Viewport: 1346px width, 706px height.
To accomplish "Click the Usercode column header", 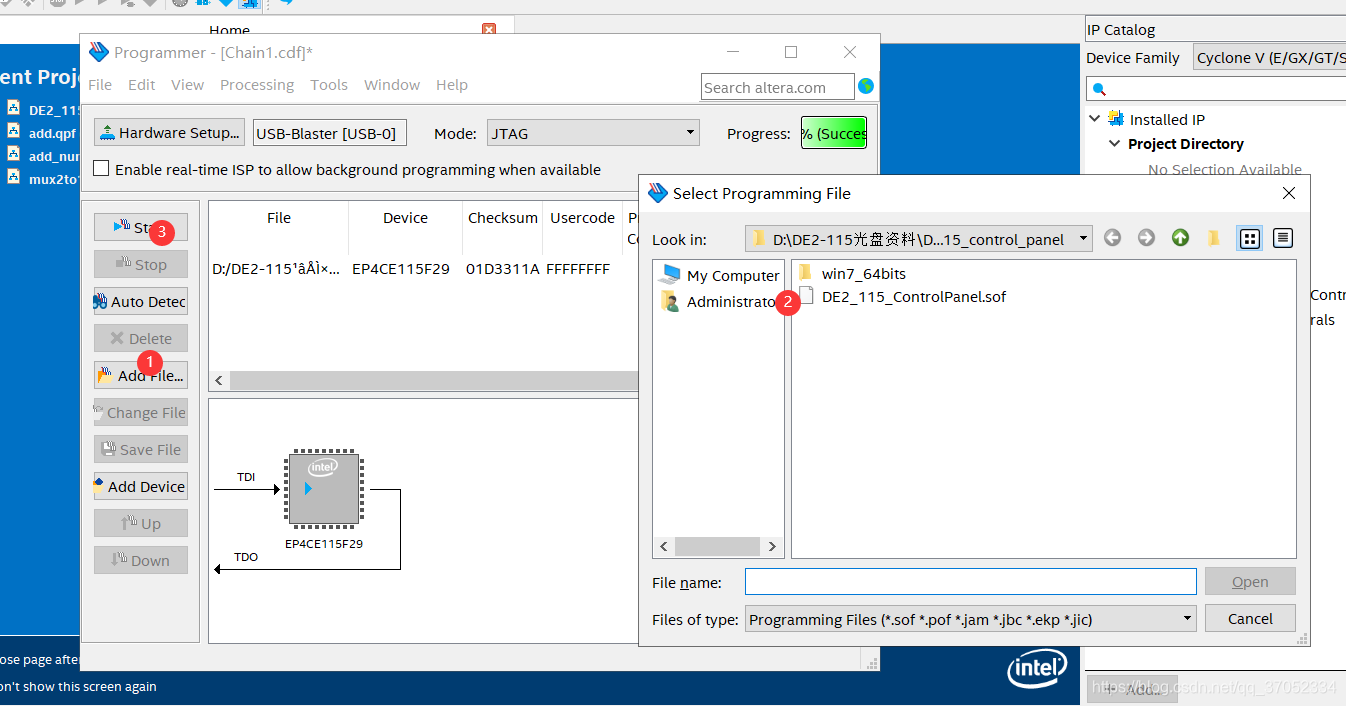I will pos(582,218).
